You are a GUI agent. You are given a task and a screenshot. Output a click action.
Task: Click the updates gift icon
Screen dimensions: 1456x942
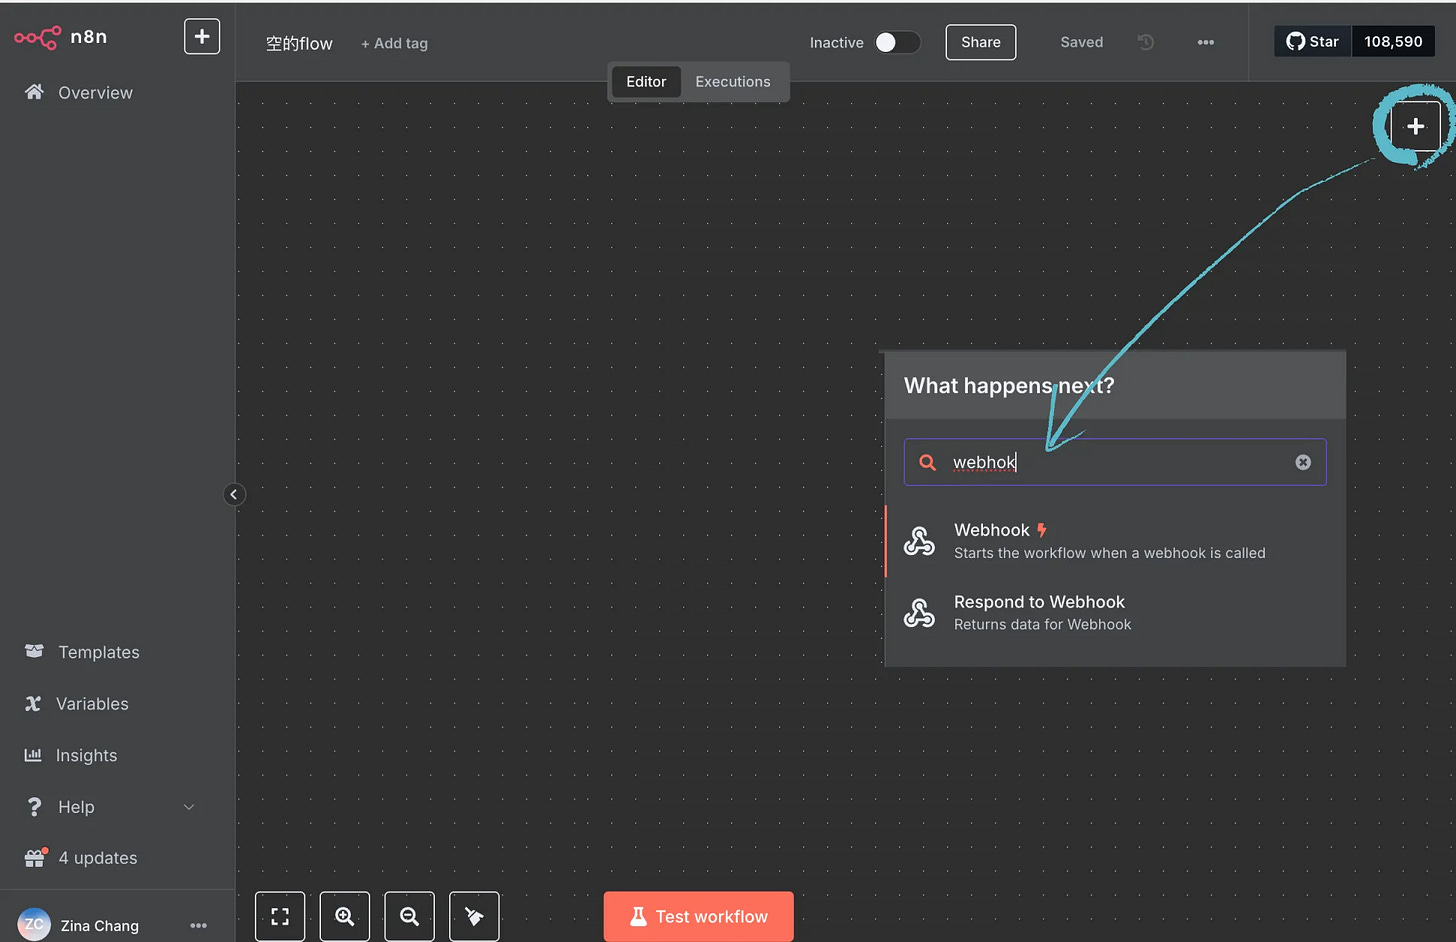[x=35, y=858]
